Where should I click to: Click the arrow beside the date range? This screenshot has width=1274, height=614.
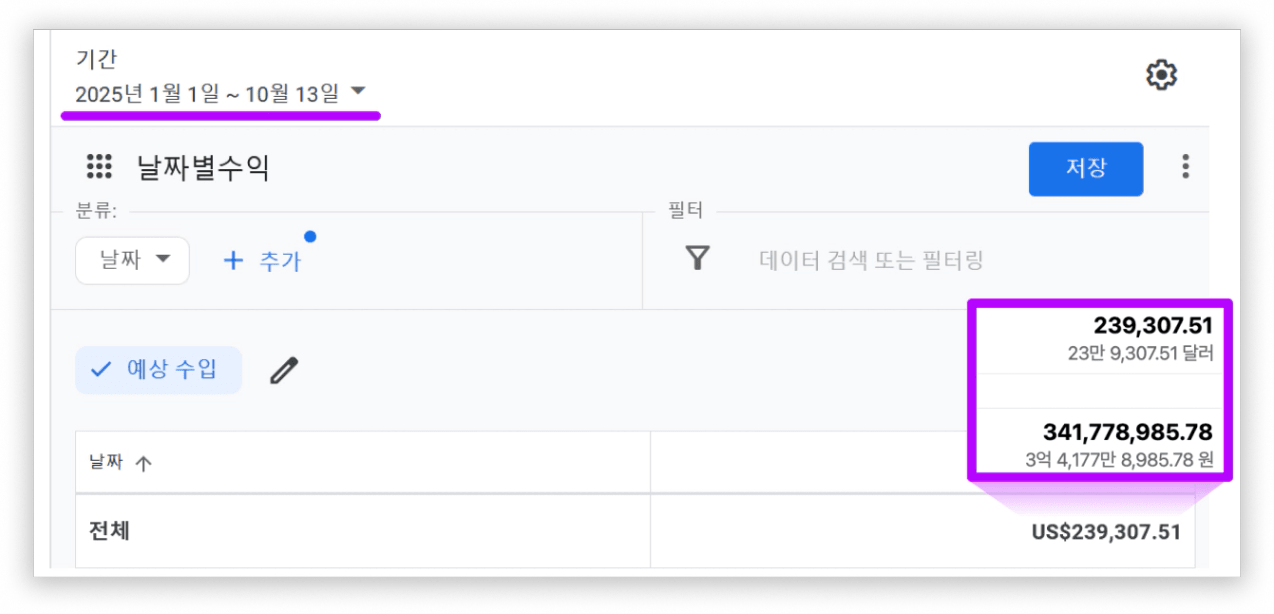click(359, 93)
